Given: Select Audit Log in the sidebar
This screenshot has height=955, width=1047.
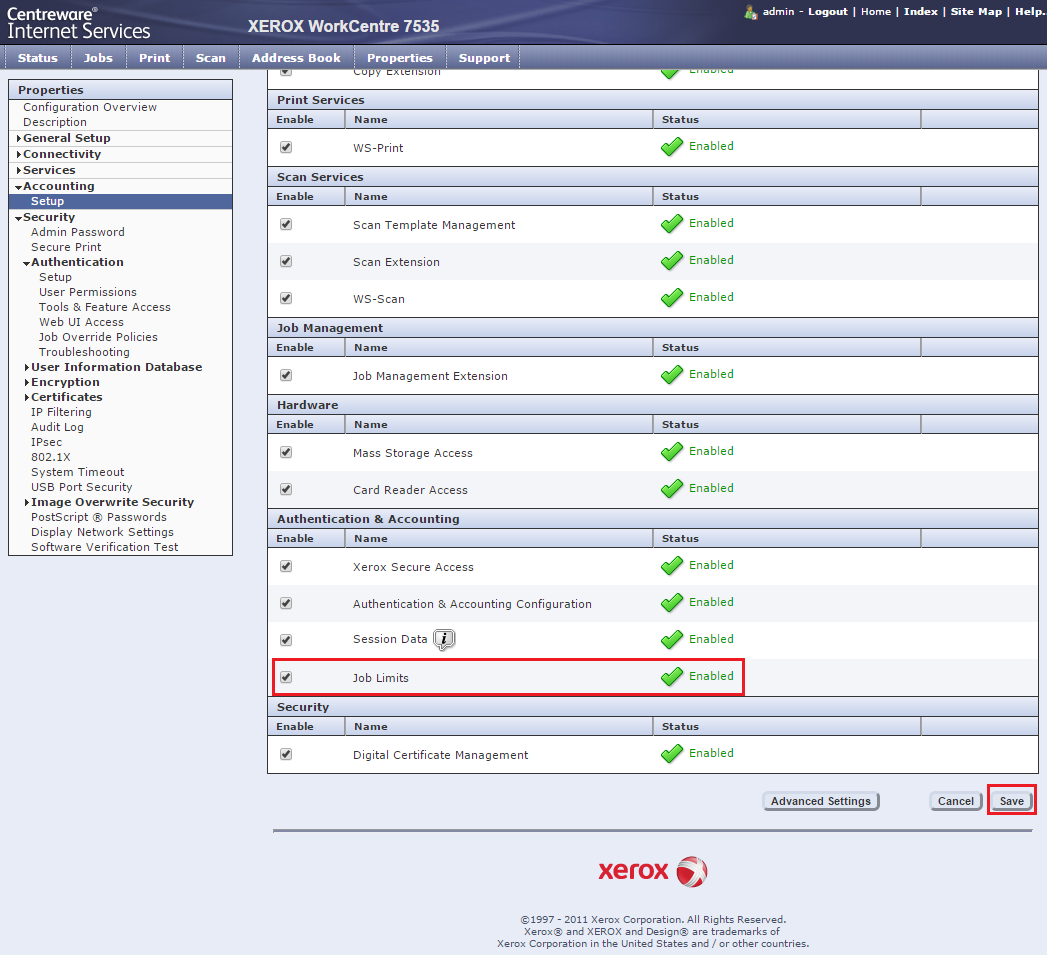Looking at the screenshot, I should coord(57,427).
